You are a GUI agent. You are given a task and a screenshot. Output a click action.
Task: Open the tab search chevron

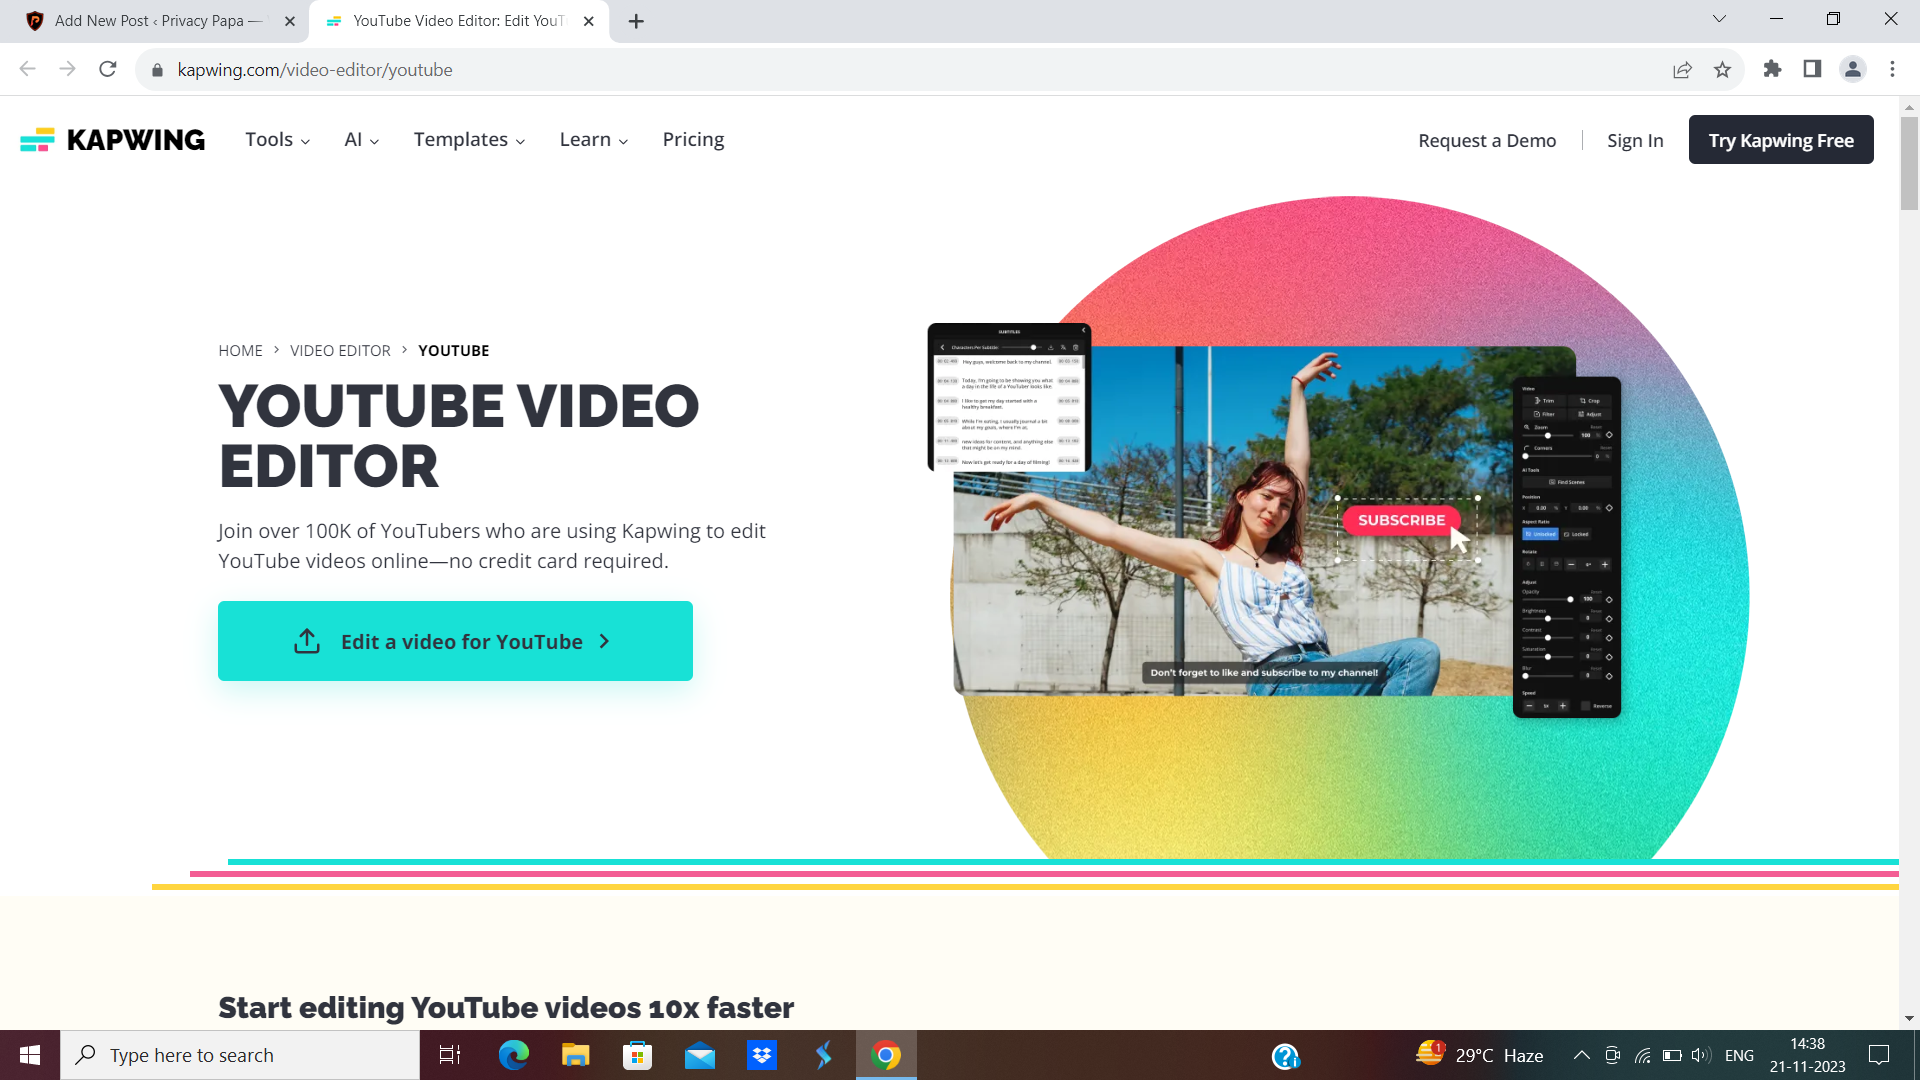point(1719,19)
